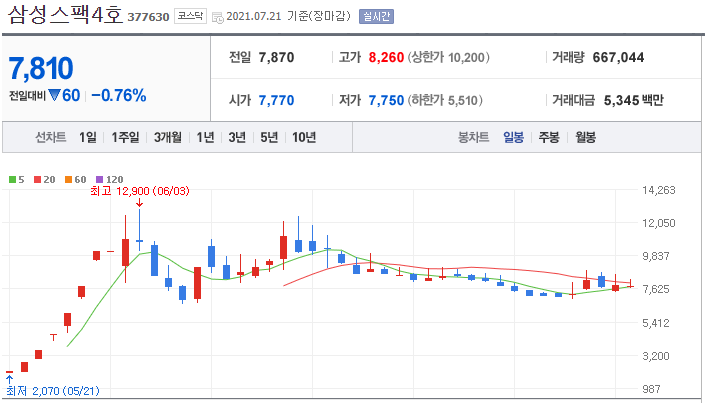Click the y-axis label 12,050

(x=659, y=223)
